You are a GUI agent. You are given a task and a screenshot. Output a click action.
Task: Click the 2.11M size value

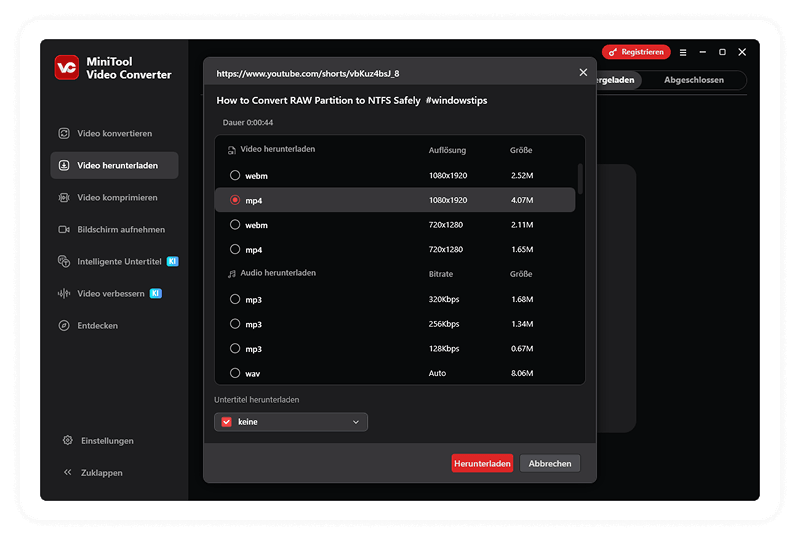tap(522, 225)
